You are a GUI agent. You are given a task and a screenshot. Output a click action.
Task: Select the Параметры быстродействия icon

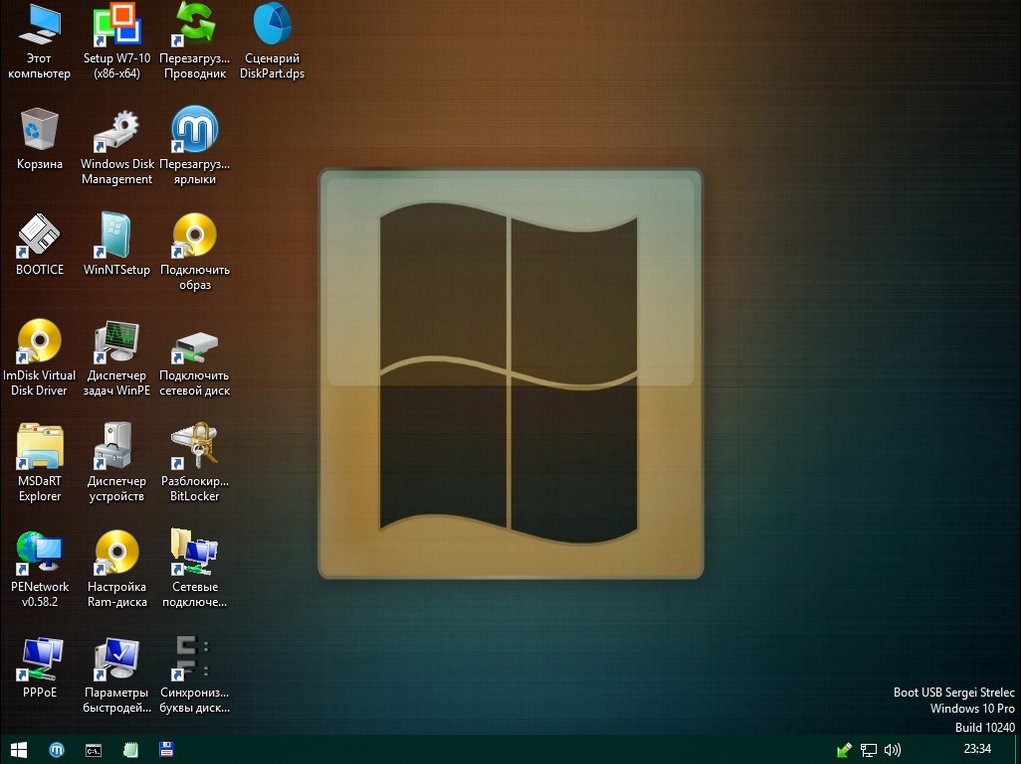117,675
